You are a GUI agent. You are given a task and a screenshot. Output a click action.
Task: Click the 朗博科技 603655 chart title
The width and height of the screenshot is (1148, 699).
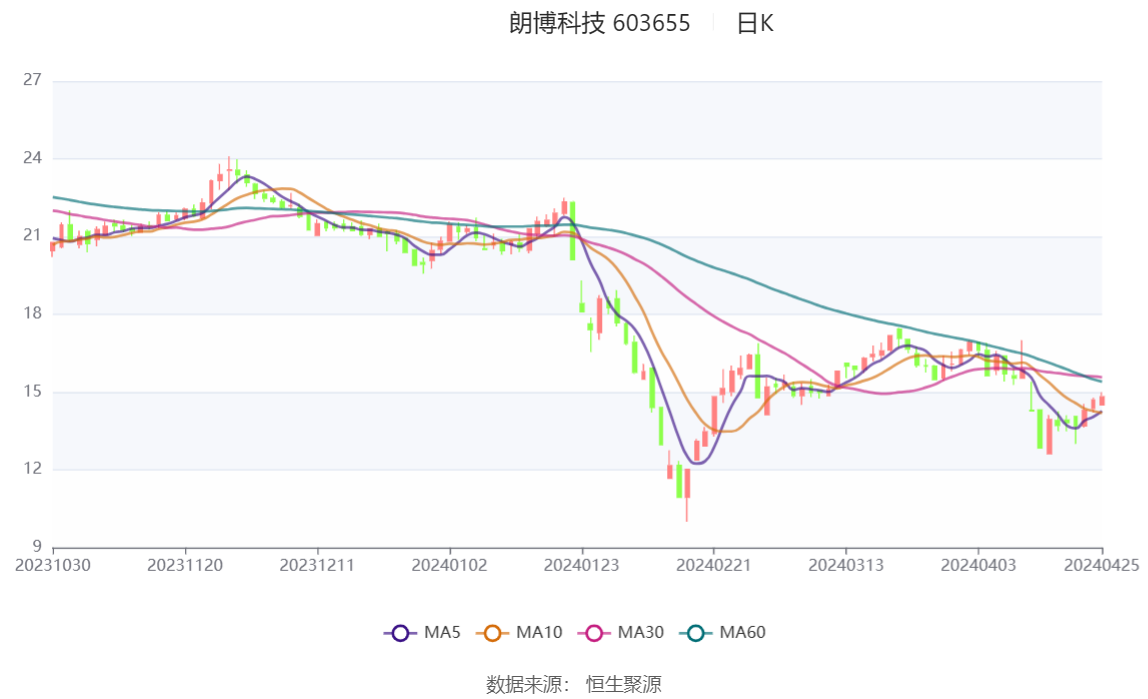pos(599,24)
